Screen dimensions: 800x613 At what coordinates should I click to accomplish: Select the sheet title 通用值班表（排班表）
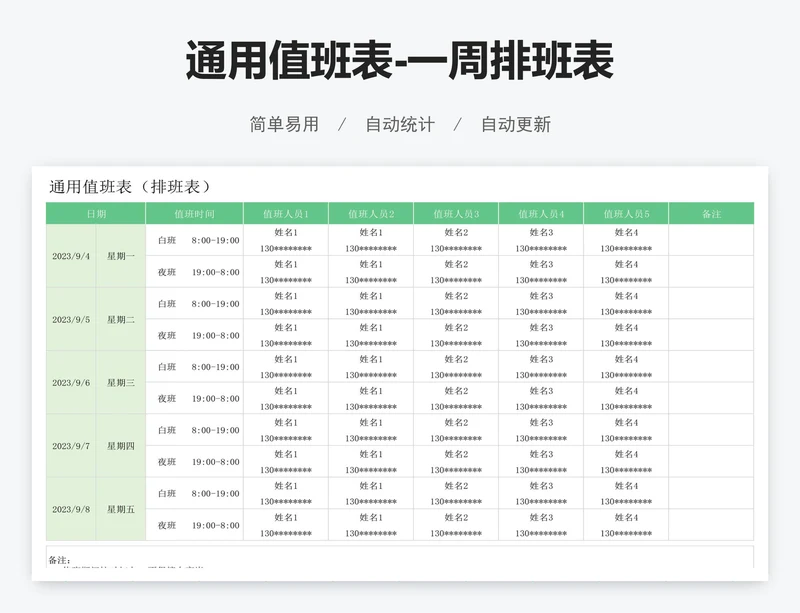(x=131, y=187)
